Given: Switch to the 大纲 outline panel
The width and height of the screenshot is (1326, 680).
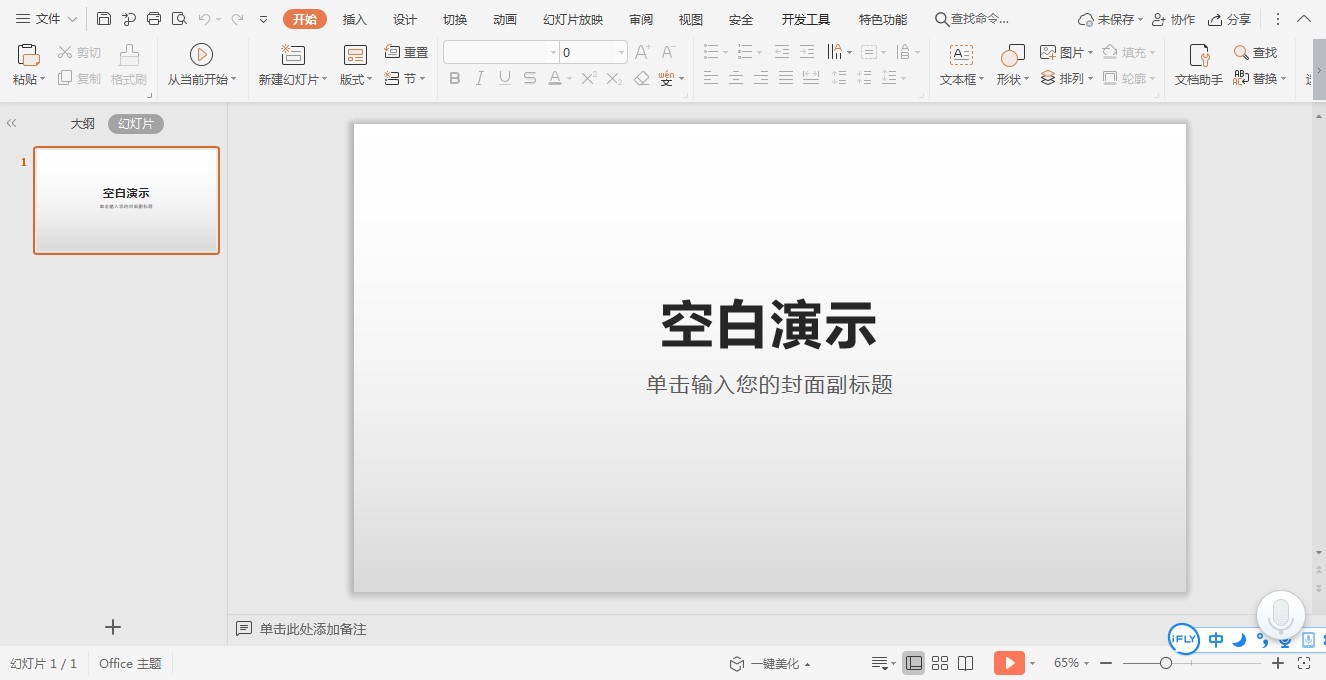Looking at the screenshot, I should (82, 123).
